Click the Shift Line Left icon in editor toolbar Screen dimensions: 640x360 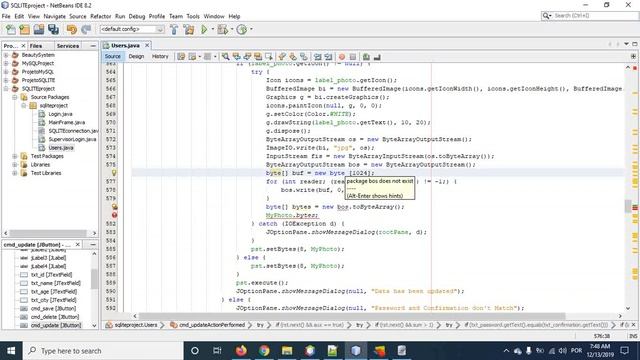318,57
